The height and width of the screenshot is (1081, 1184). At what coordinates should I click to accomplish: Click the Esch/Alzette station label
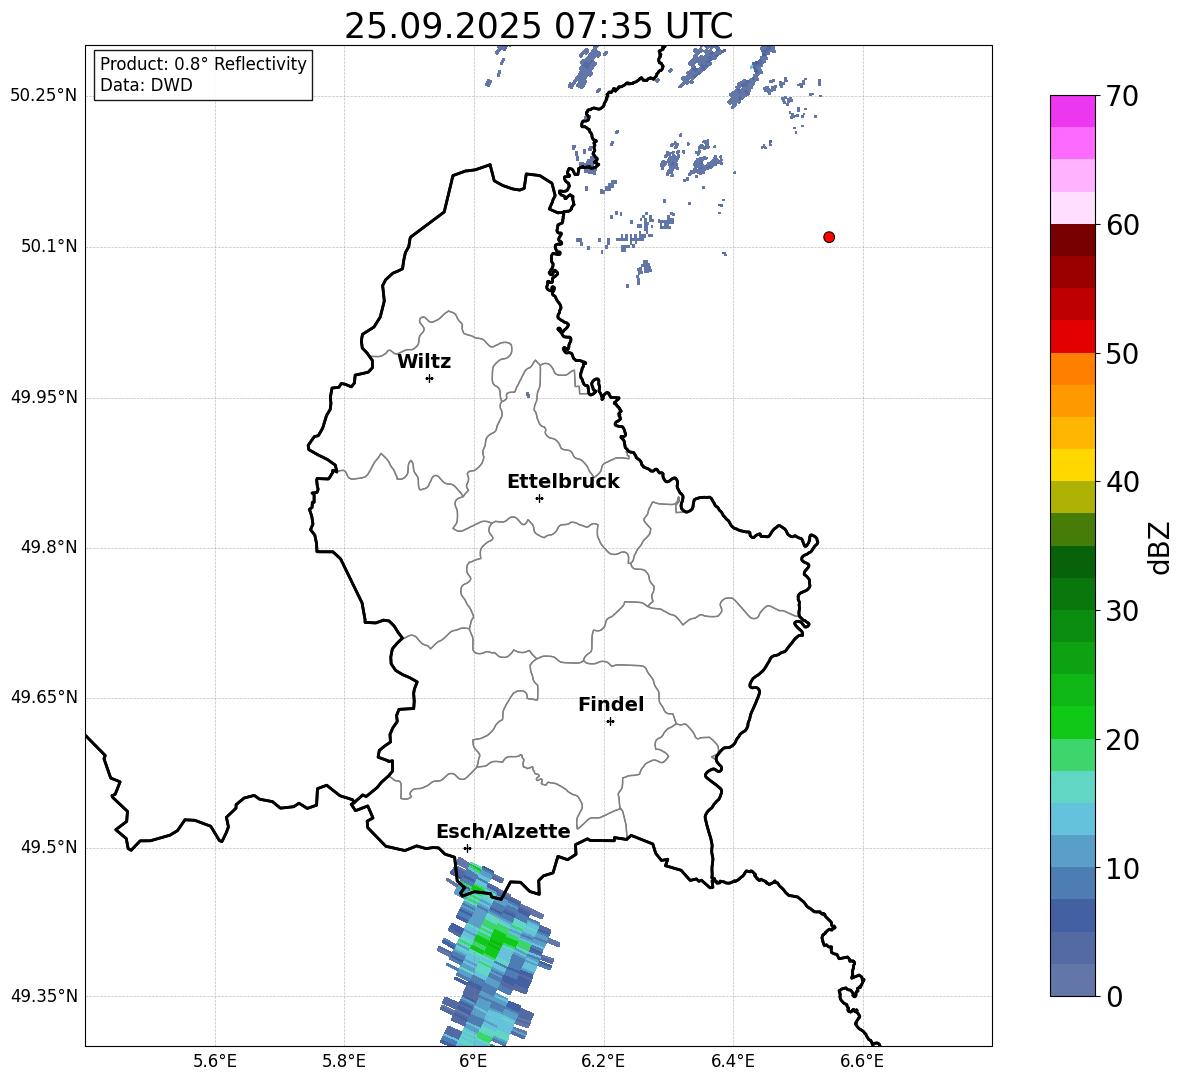[x=503, y=831]
